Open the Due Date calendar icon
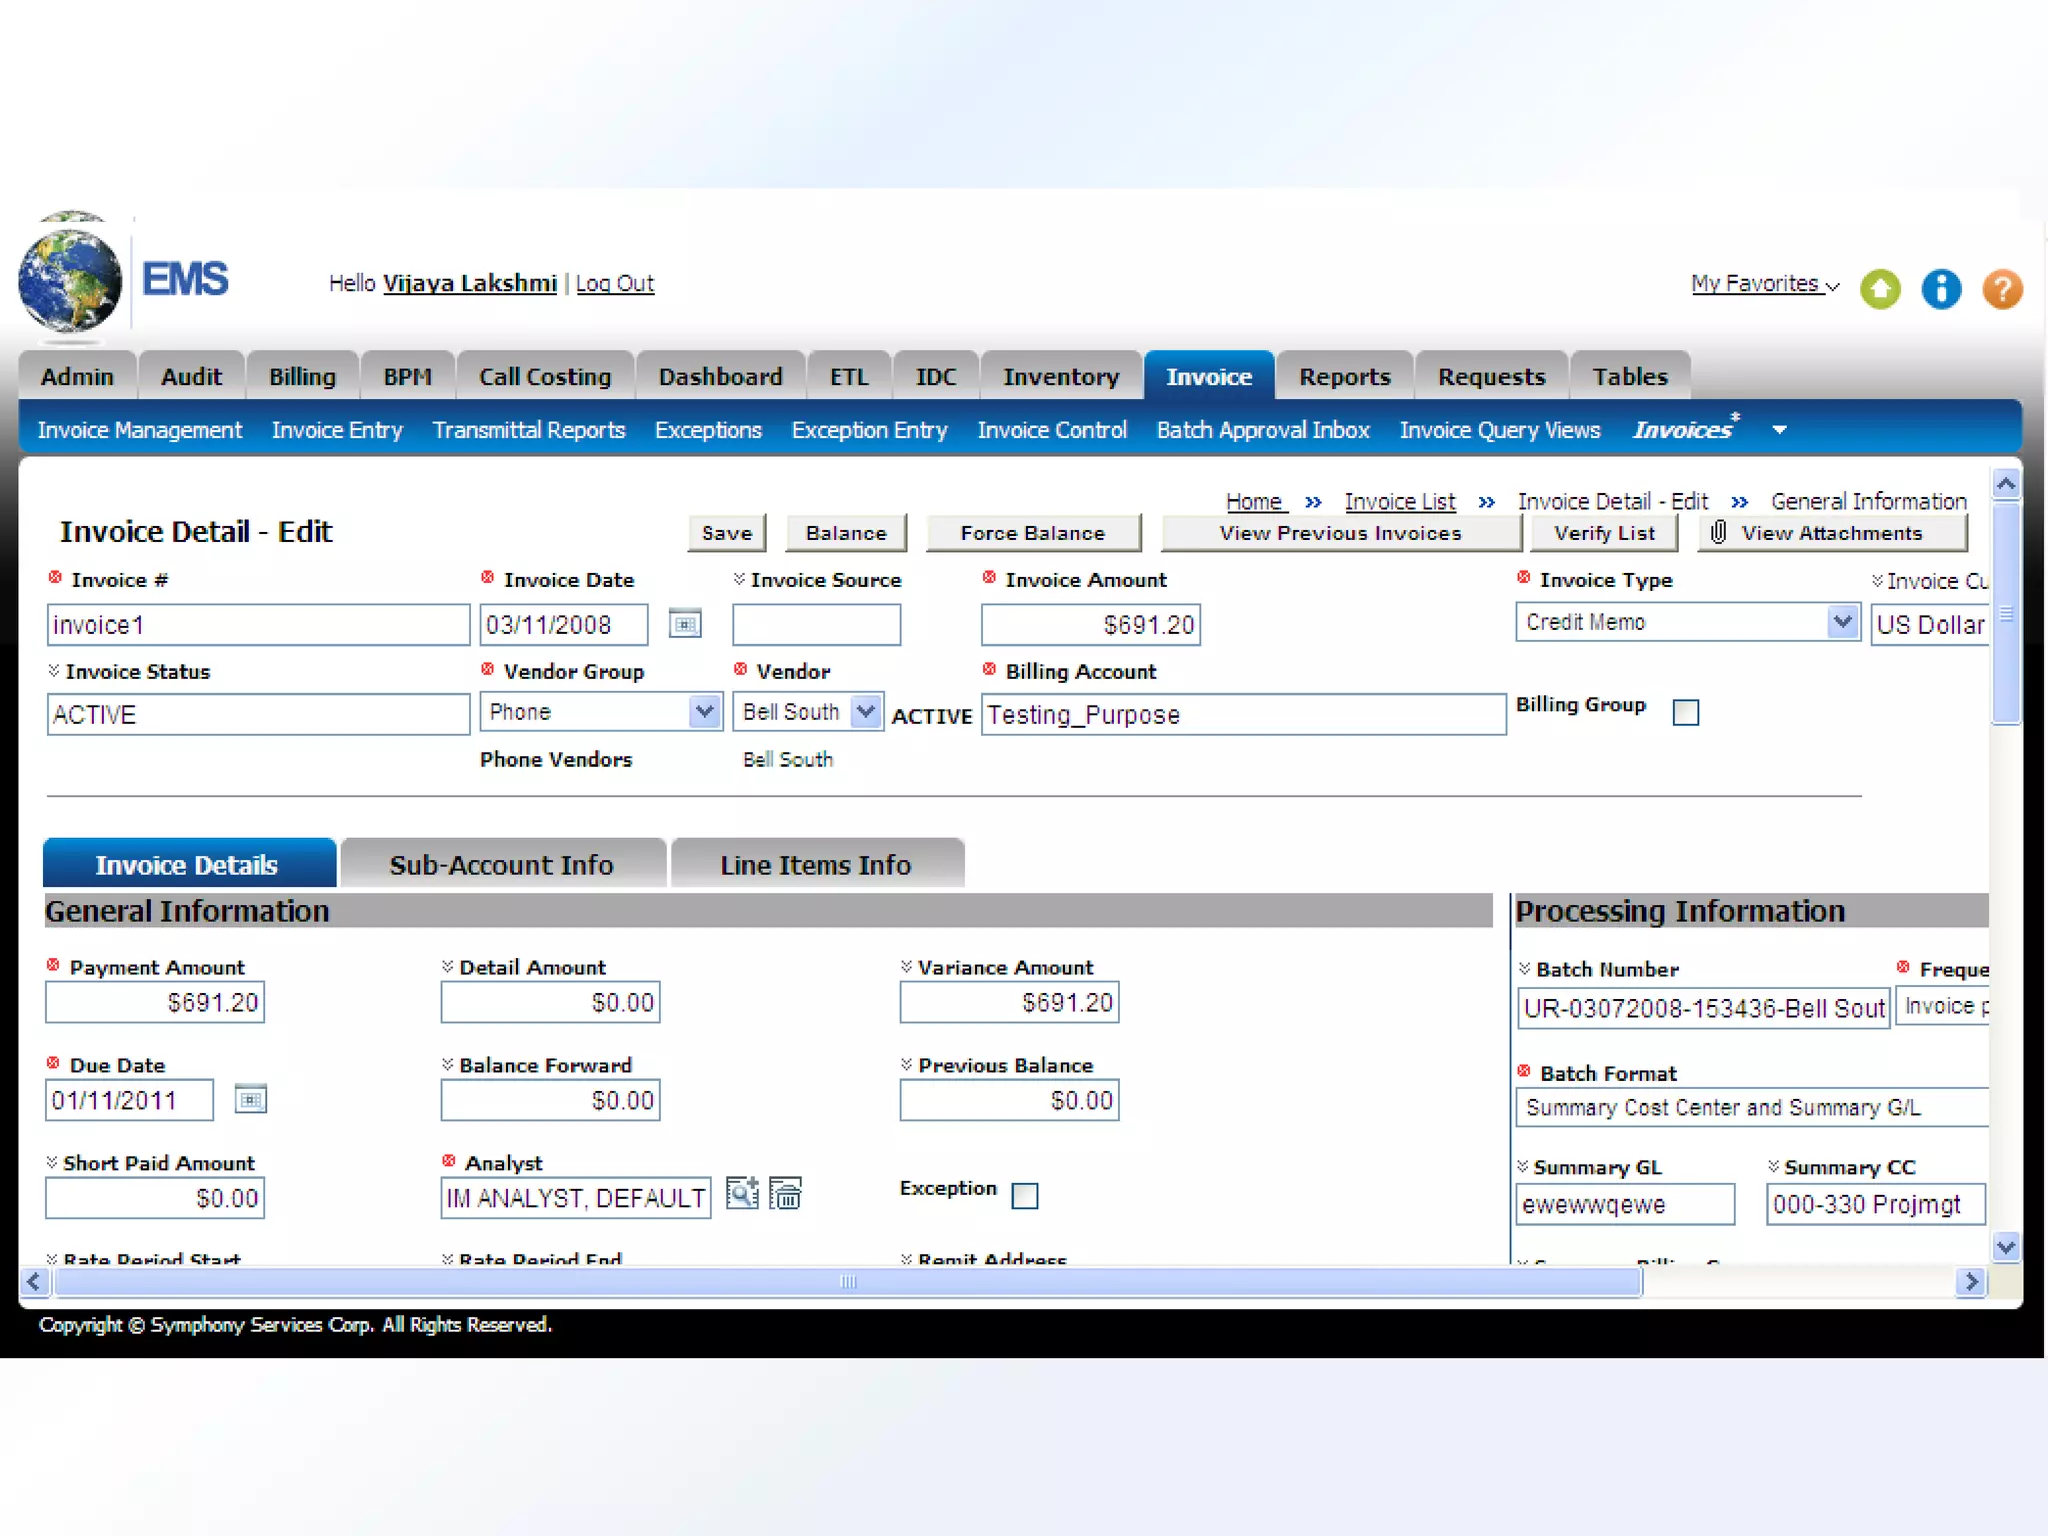Image resolution: width=2048 pixels, height=1536 pixels. point(250,1100)
